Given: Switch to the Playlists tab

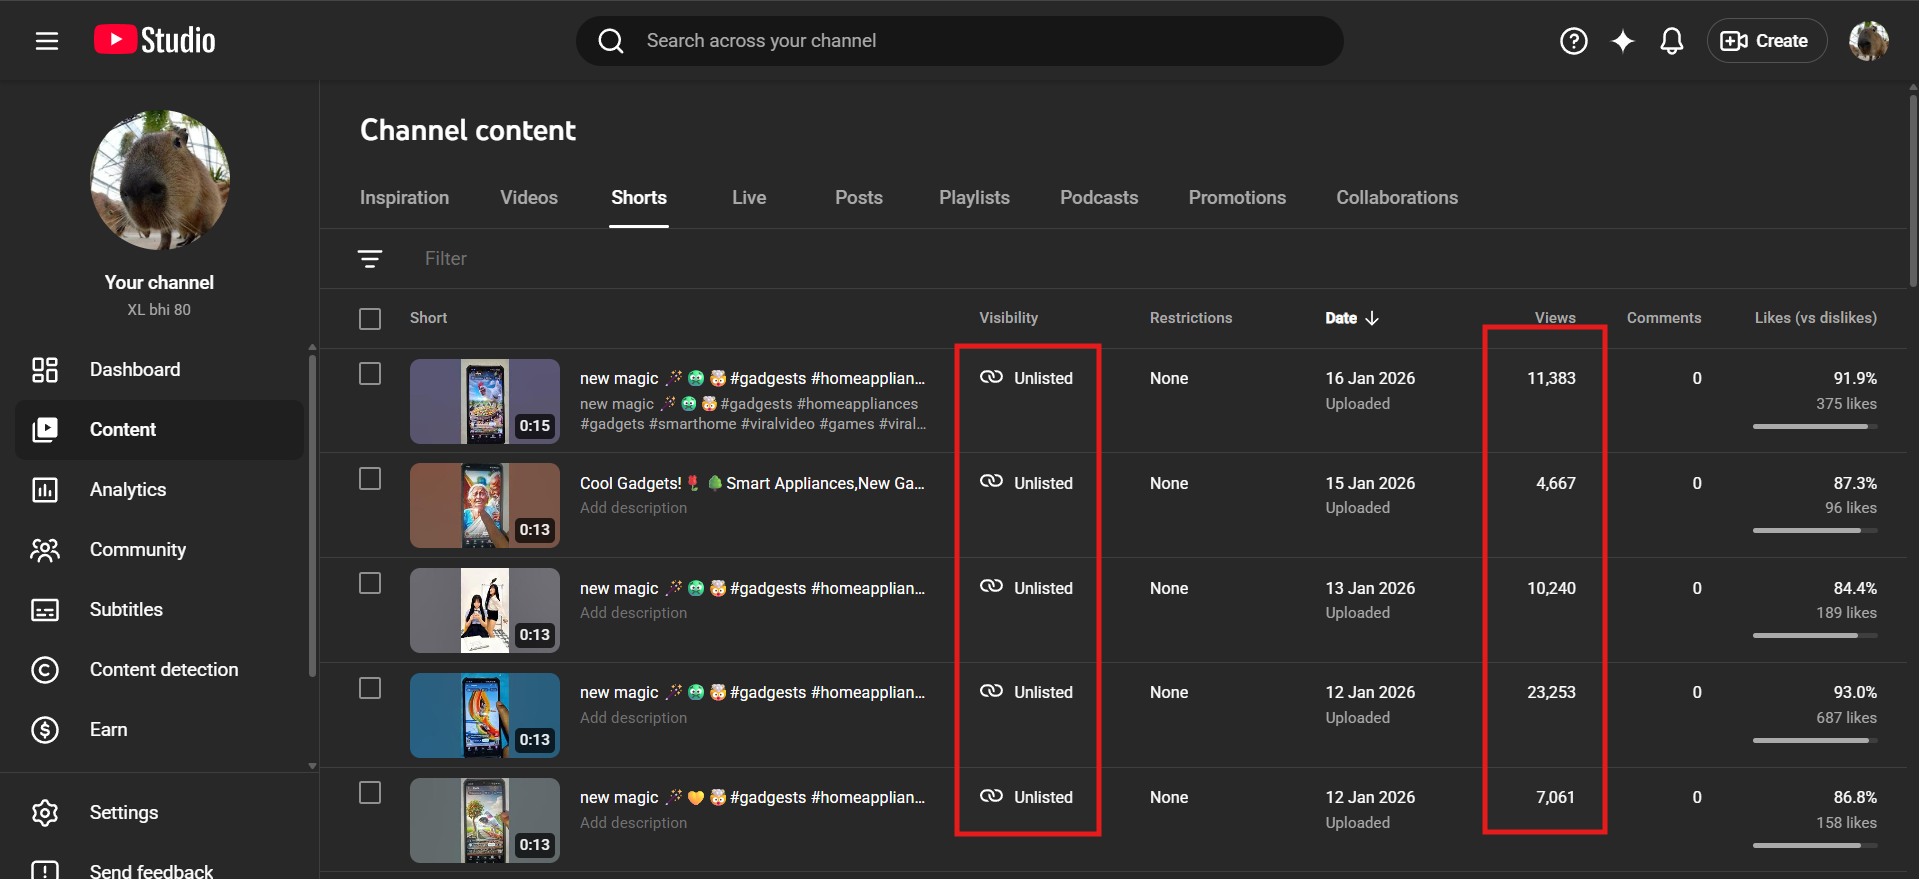Looking at the screenshot, I should (x=973, y=198).
